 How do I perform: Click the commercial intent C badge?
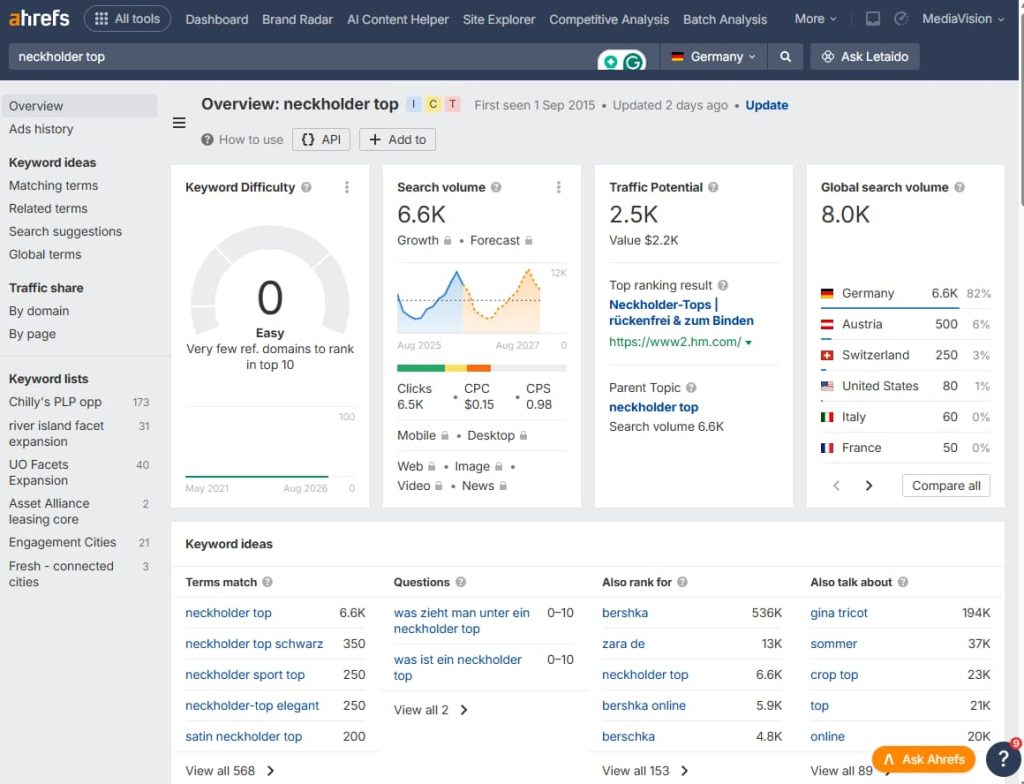coord(432,104)
